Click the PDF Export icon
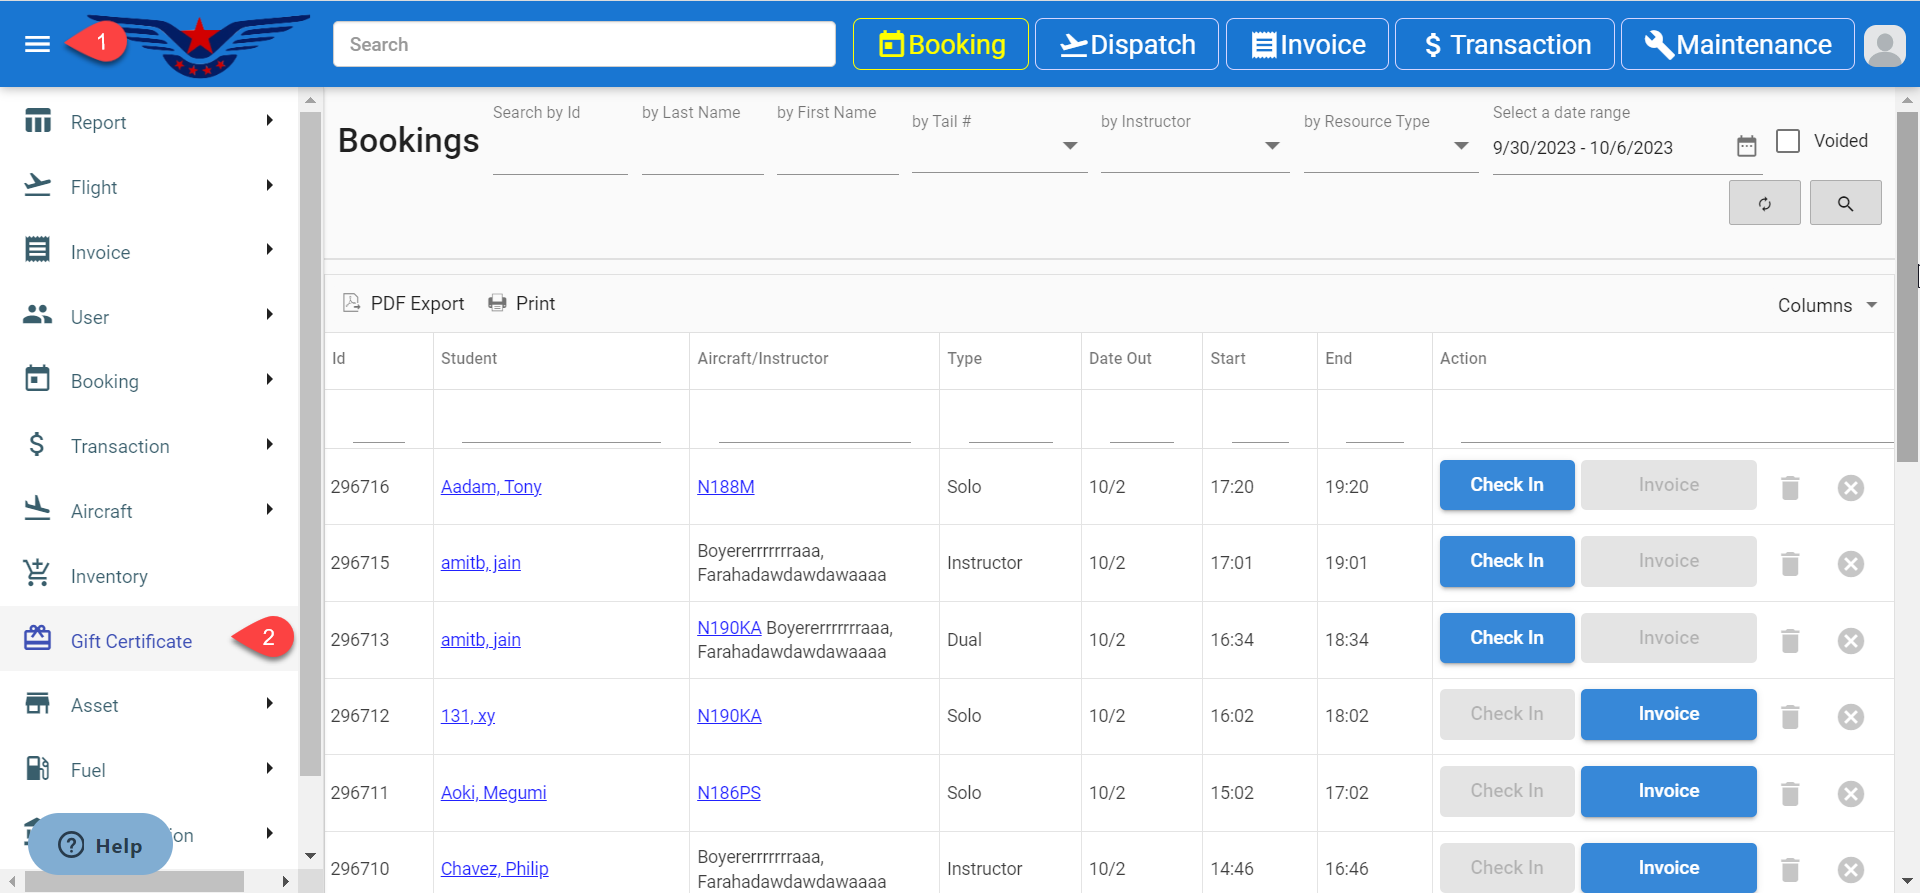Screen dimensions: 1920x893 pos(351,303)
